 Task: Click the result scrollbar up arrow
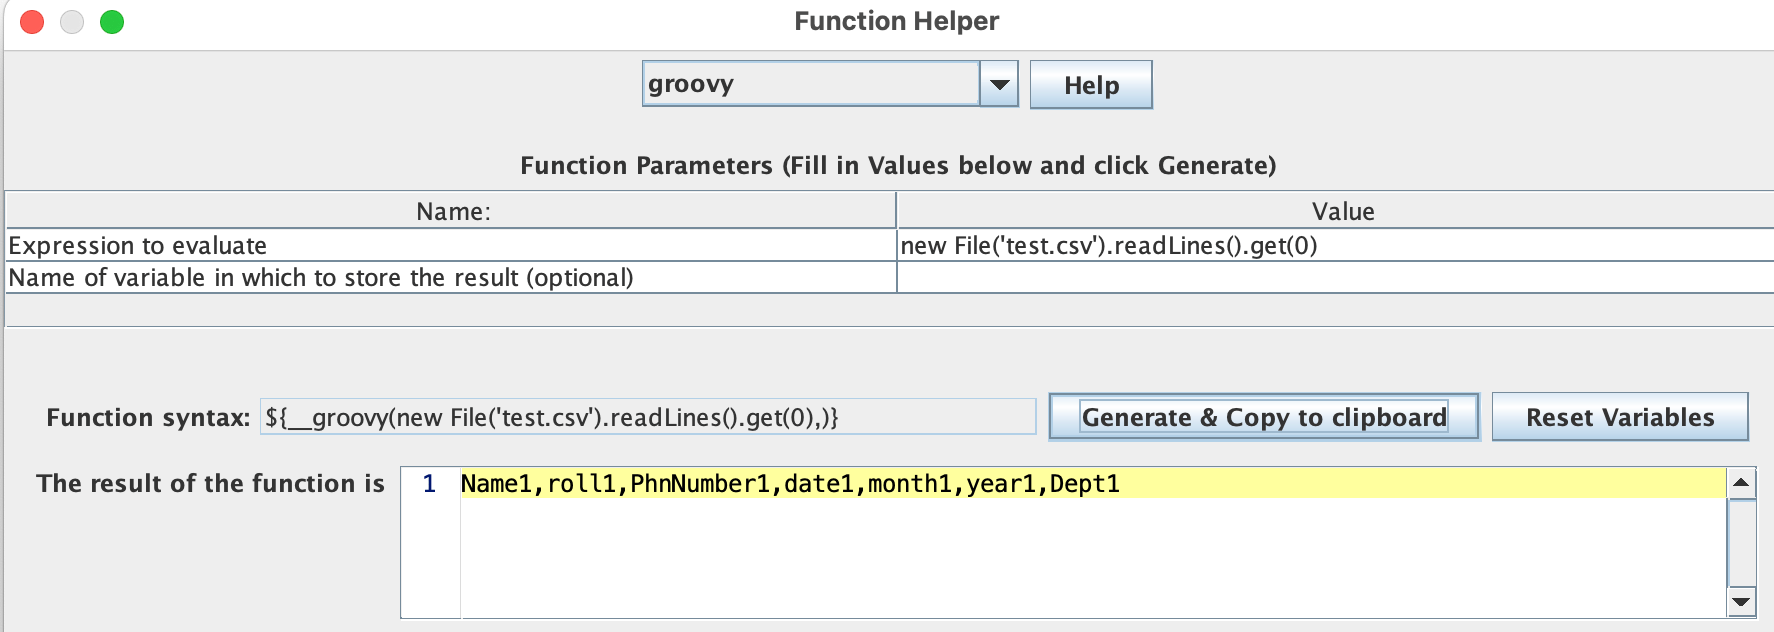[1741, 483]
